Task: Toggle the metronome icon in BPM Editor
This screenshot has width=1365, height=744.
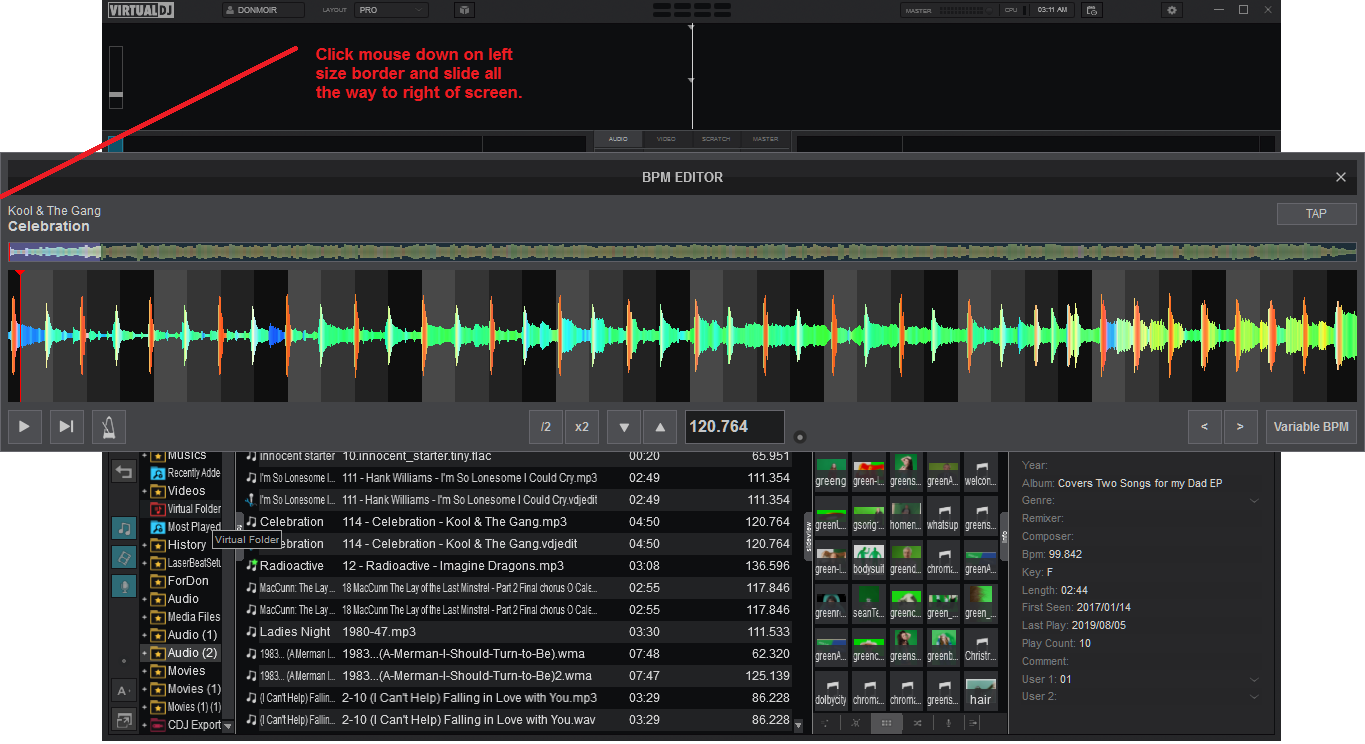Action: pyautogui.click(x=108, y=427)
